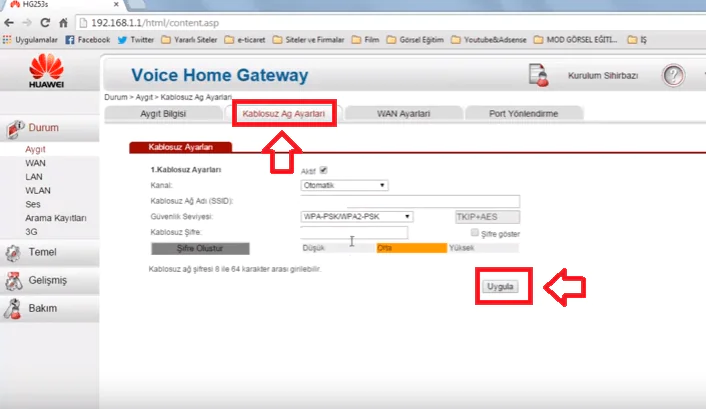Switch to the Kablosuz Ağ Ayarları tab

284,114
